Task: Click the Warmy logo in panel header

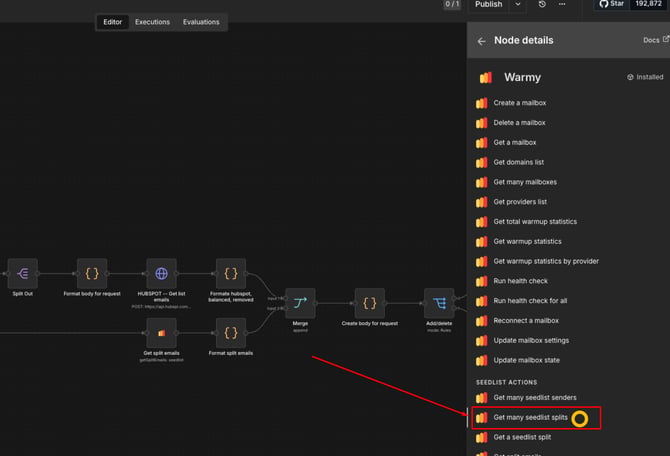Action: click(486, 77)
